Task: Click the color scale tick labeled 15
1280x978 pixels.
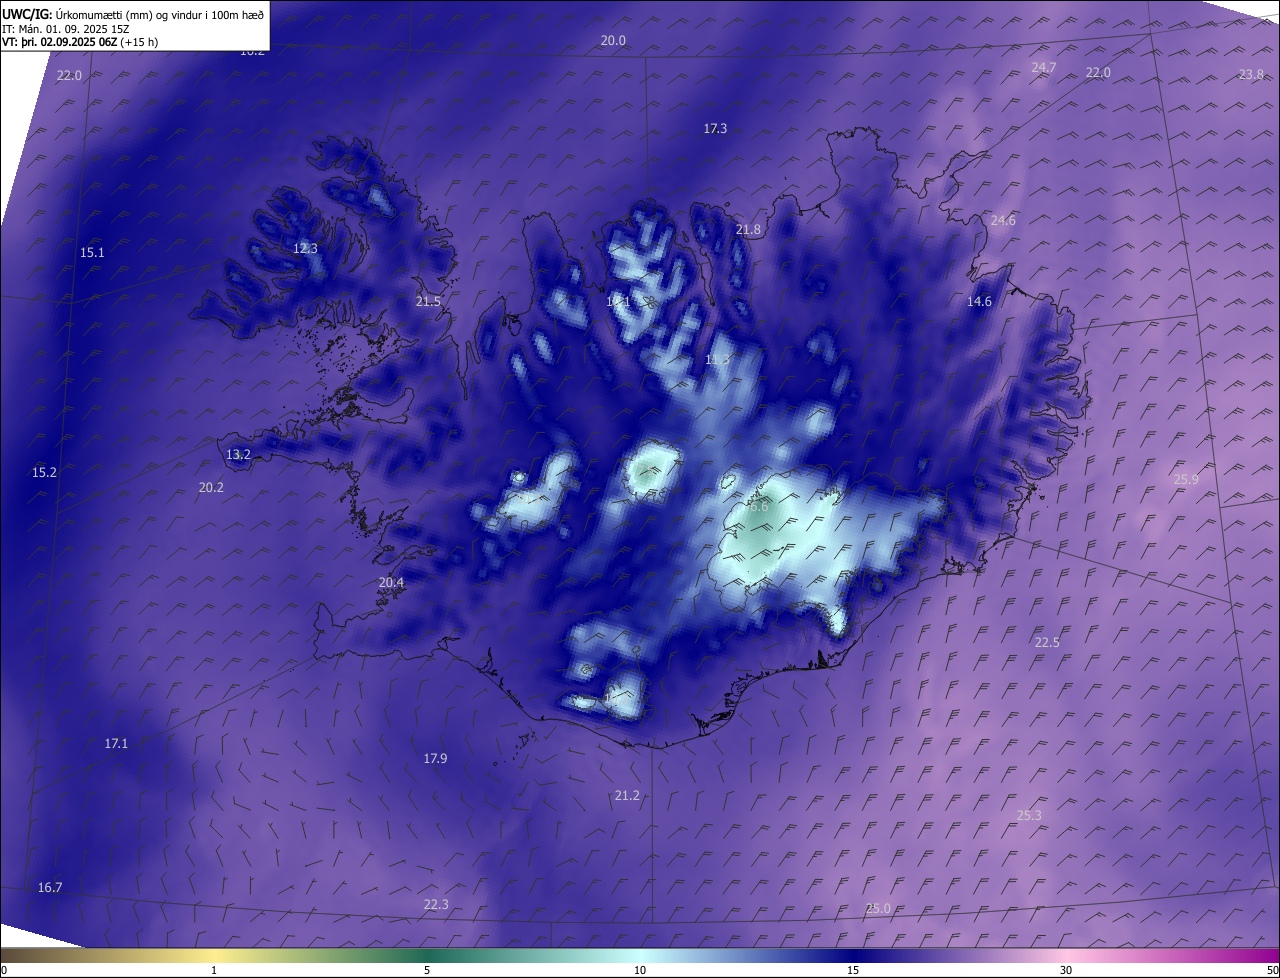Action: click(x=853, y=971)
